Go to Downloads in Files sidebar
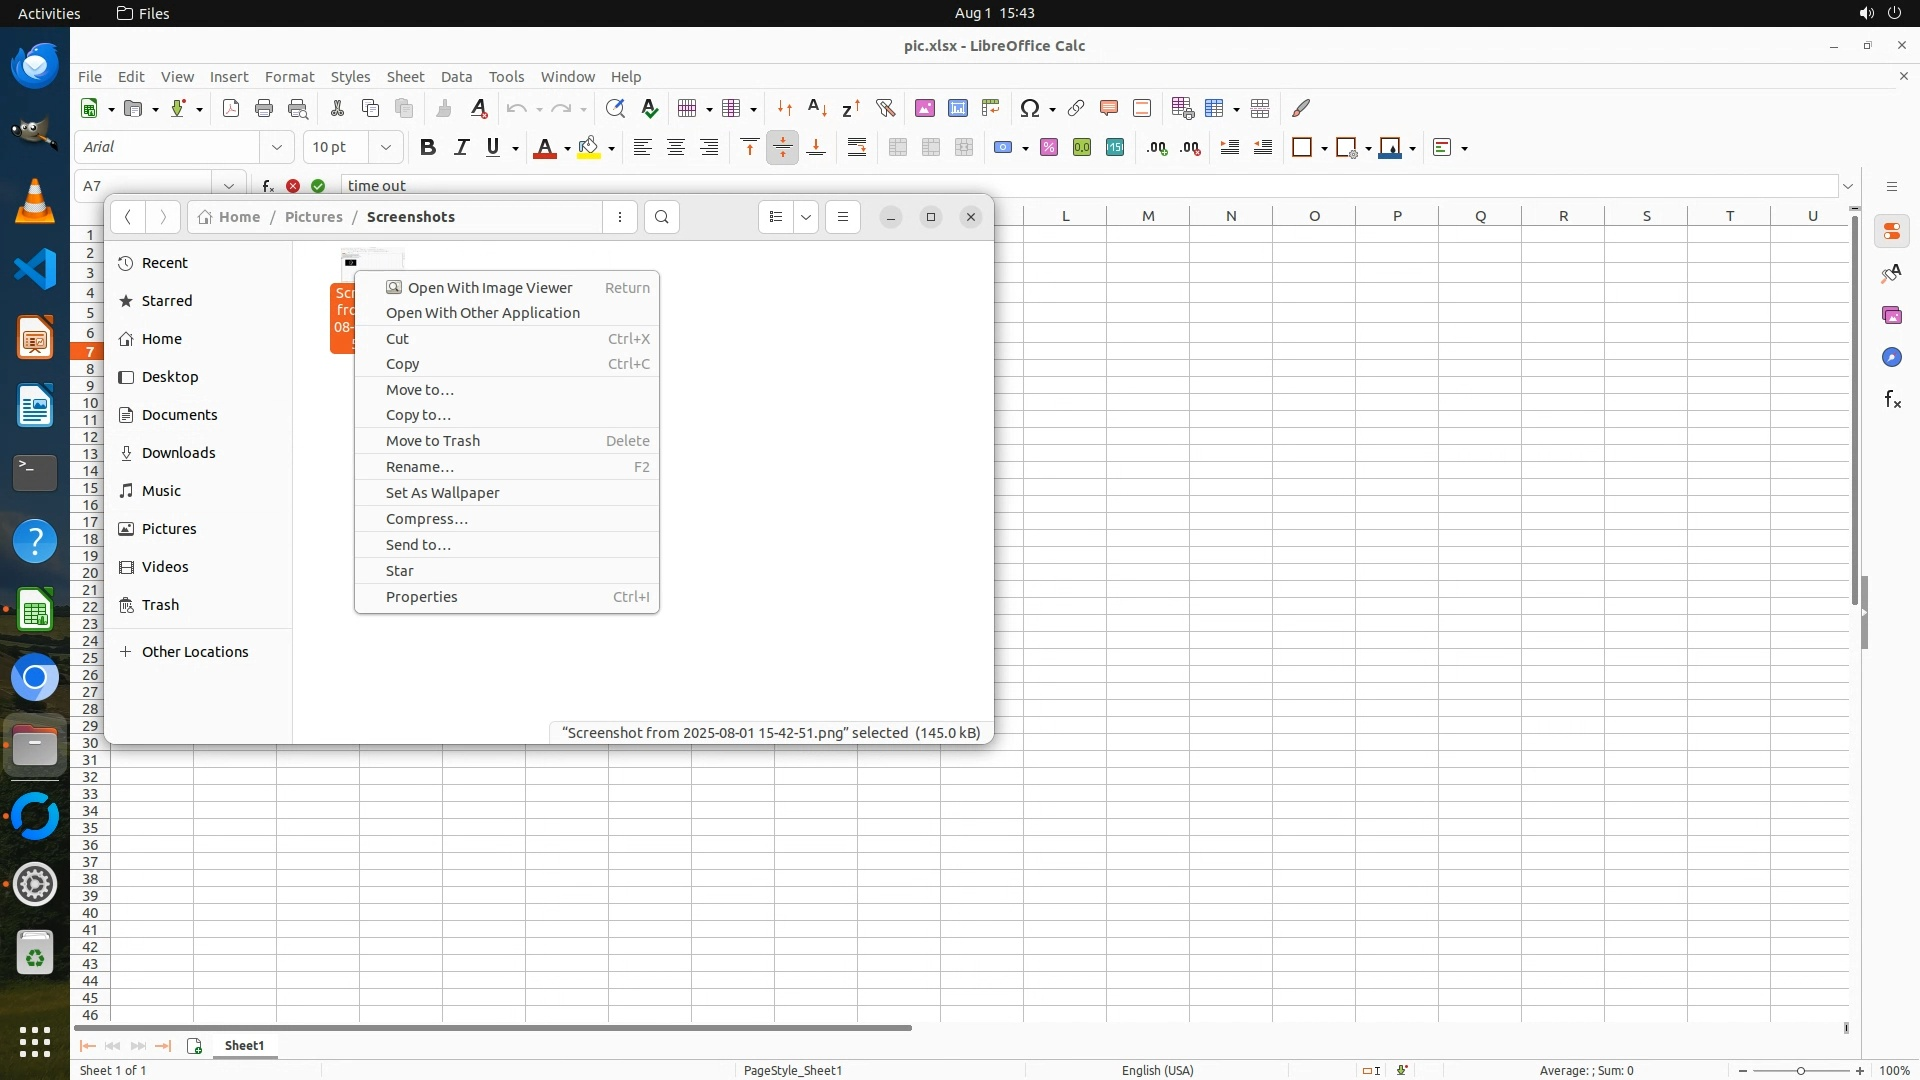 (x=178, y=453)
